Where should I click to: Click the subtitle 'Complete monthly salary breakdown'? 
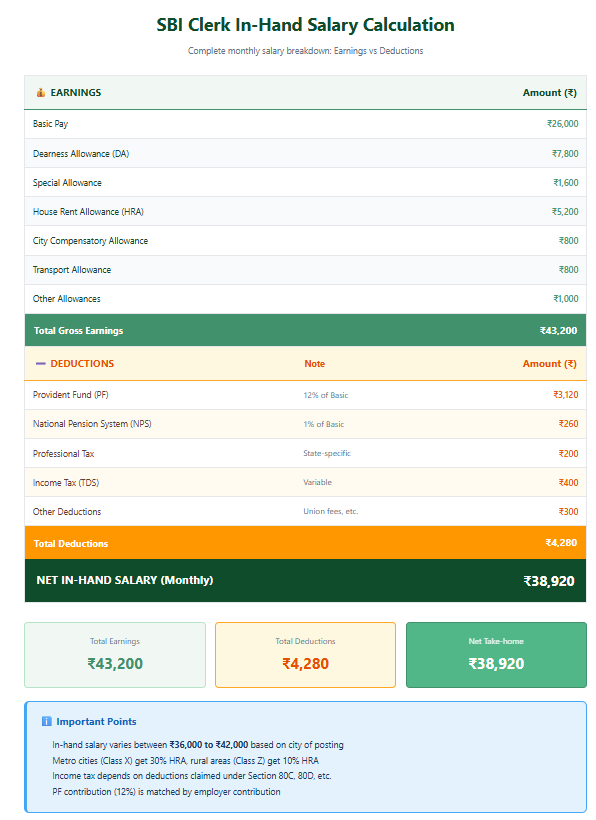coord(305,51)
